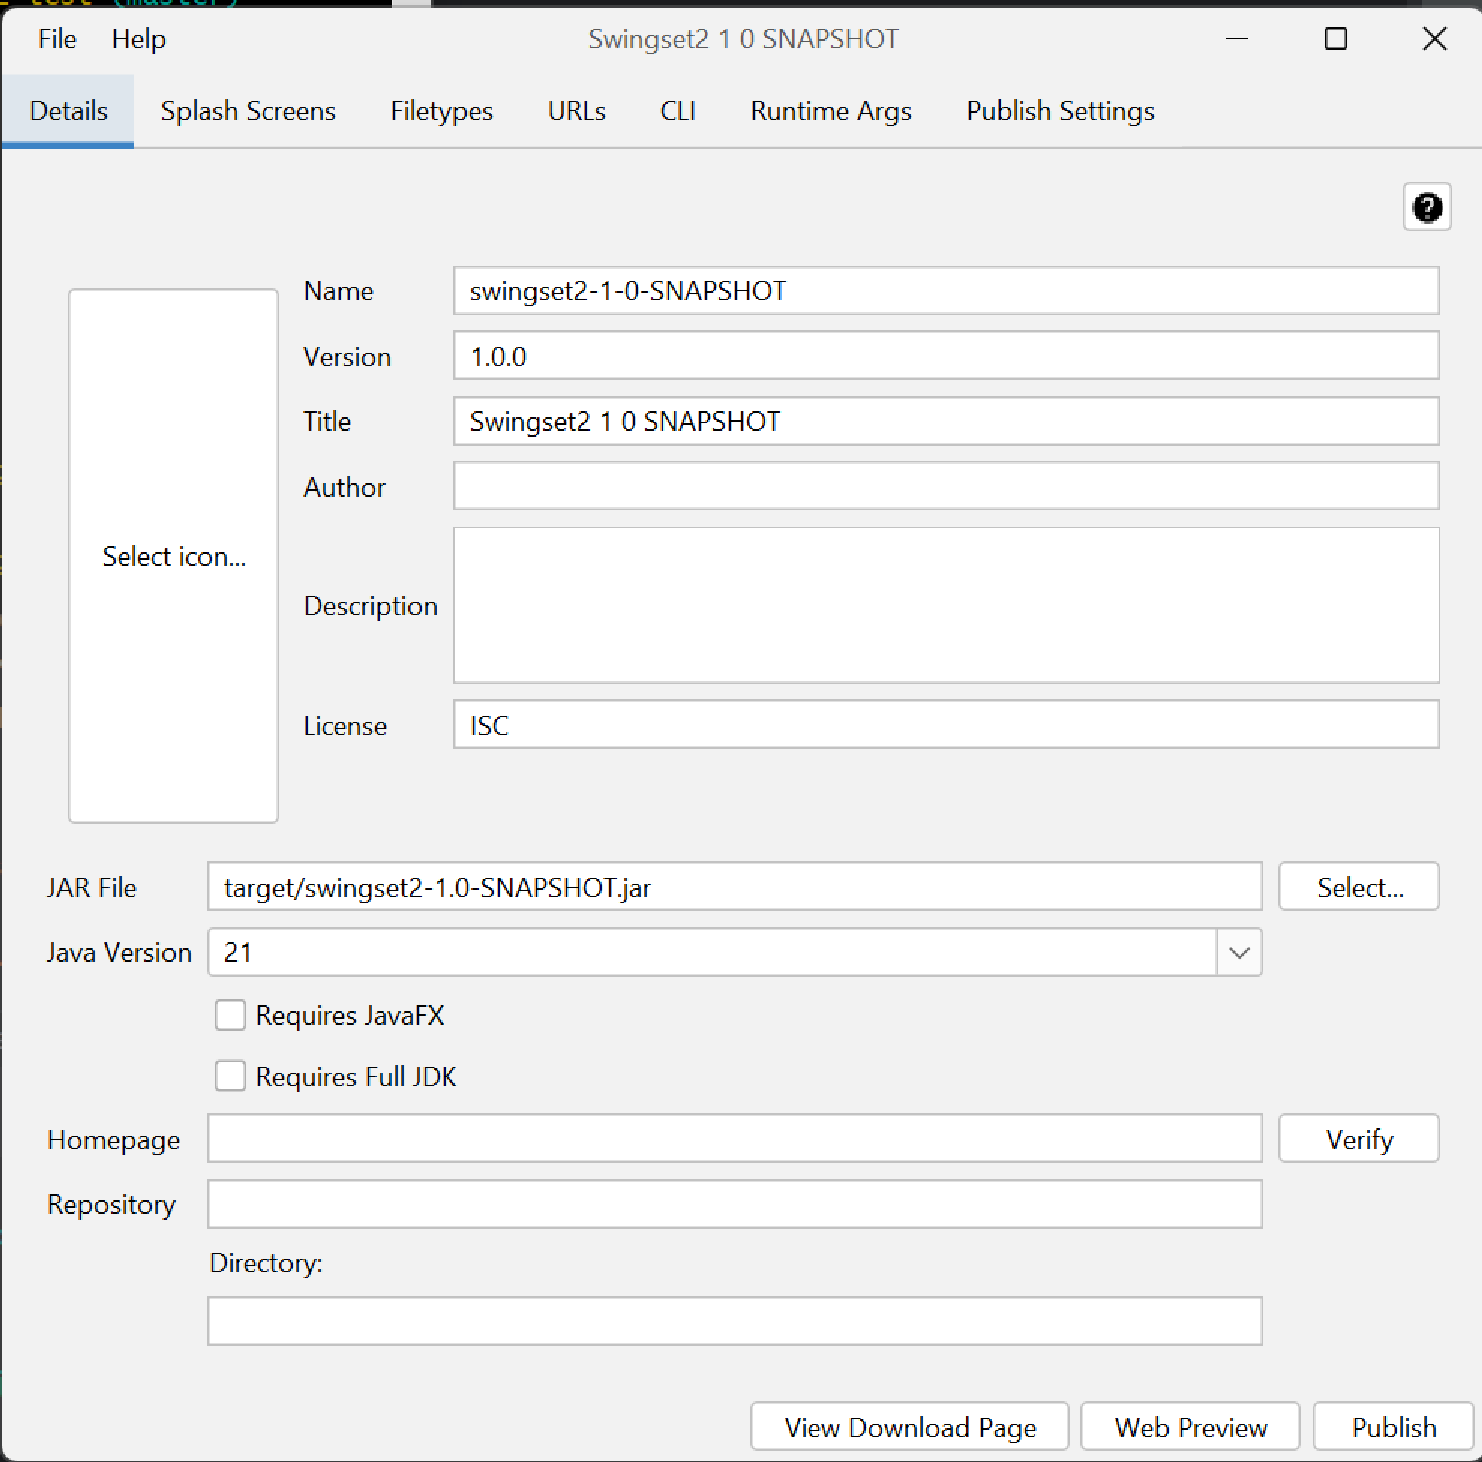Viewport: 1482px width, 1462px height.
Task: Open the URLs tab
Action: point(576,111)
